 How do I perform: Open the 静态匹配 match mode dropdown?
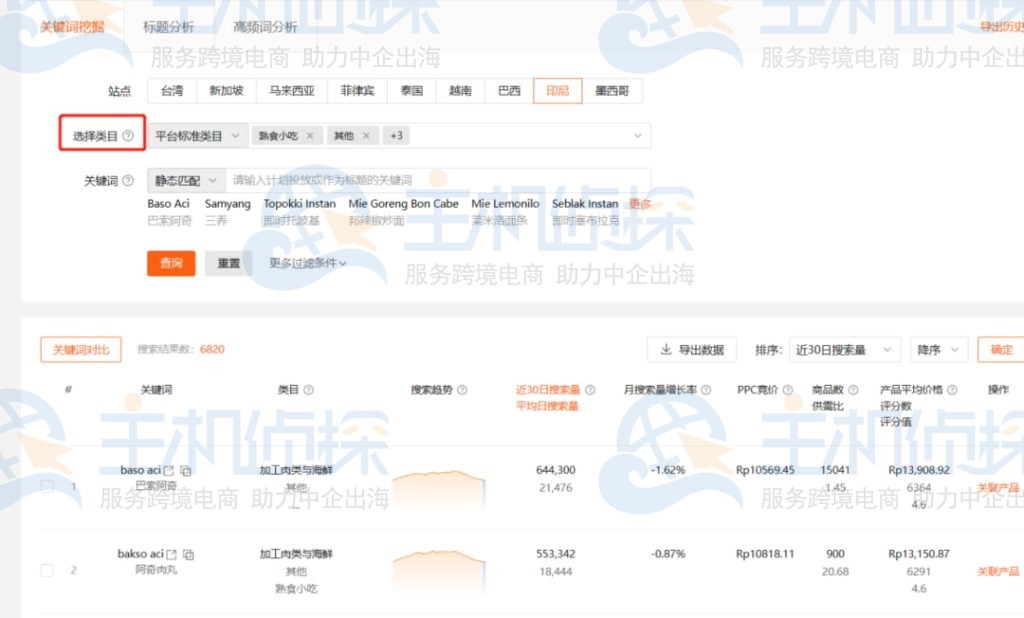186,180
